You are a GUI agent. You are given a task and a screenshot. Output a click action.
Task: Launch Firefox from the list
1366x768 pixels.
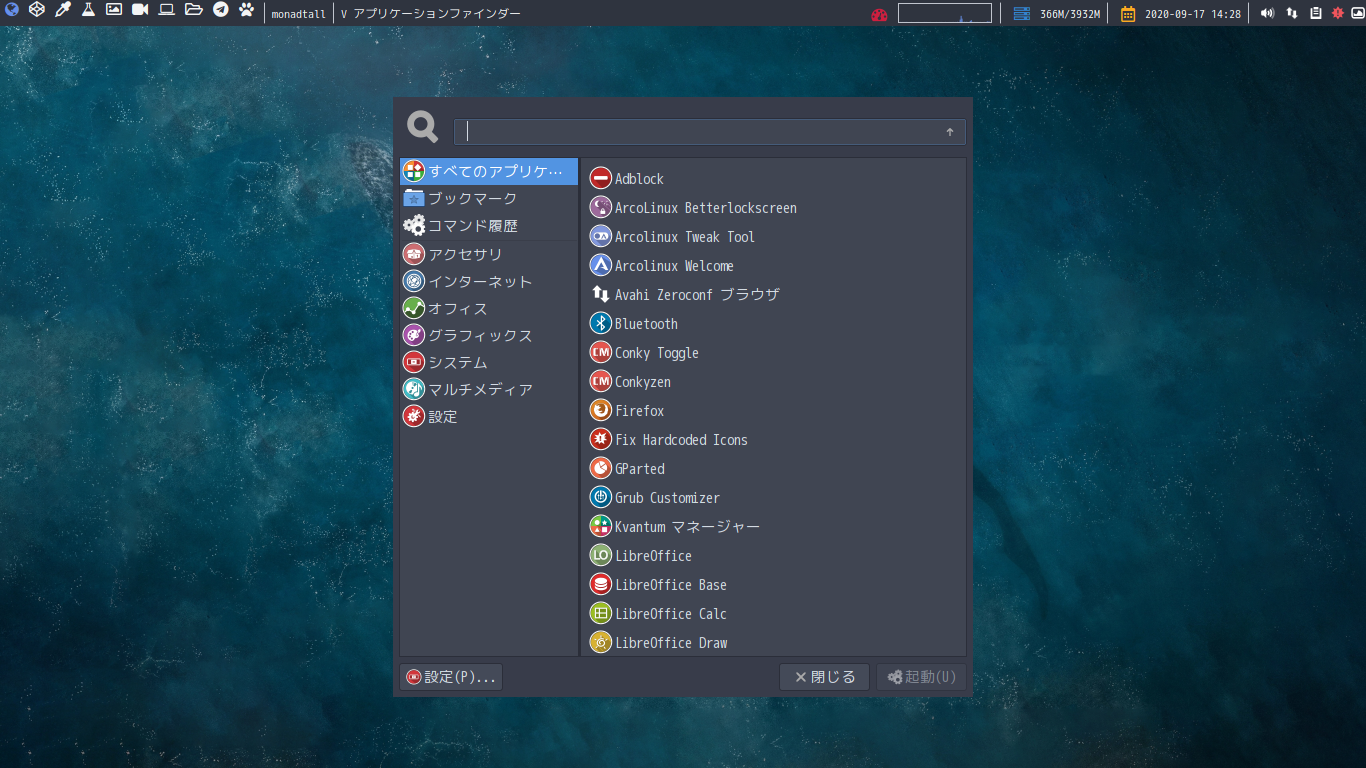[773, 411]
